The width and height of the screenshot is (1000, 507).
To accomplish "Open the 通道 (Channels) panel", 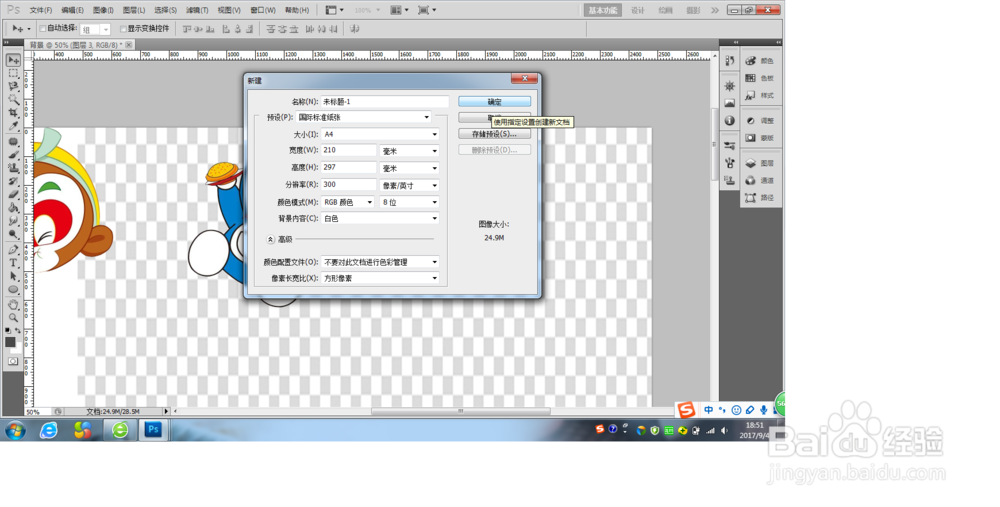I will click(x=760, y=180).
